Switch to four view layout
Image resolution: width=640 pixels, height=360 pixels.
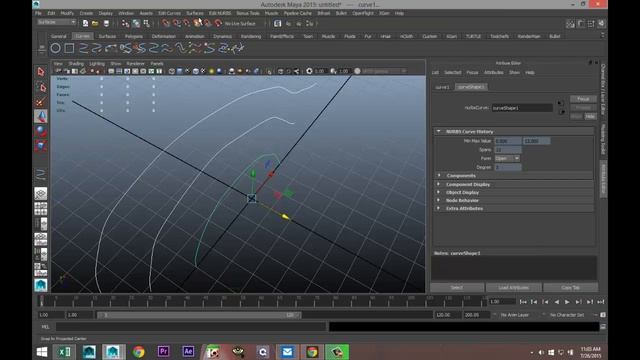point(41,209)
